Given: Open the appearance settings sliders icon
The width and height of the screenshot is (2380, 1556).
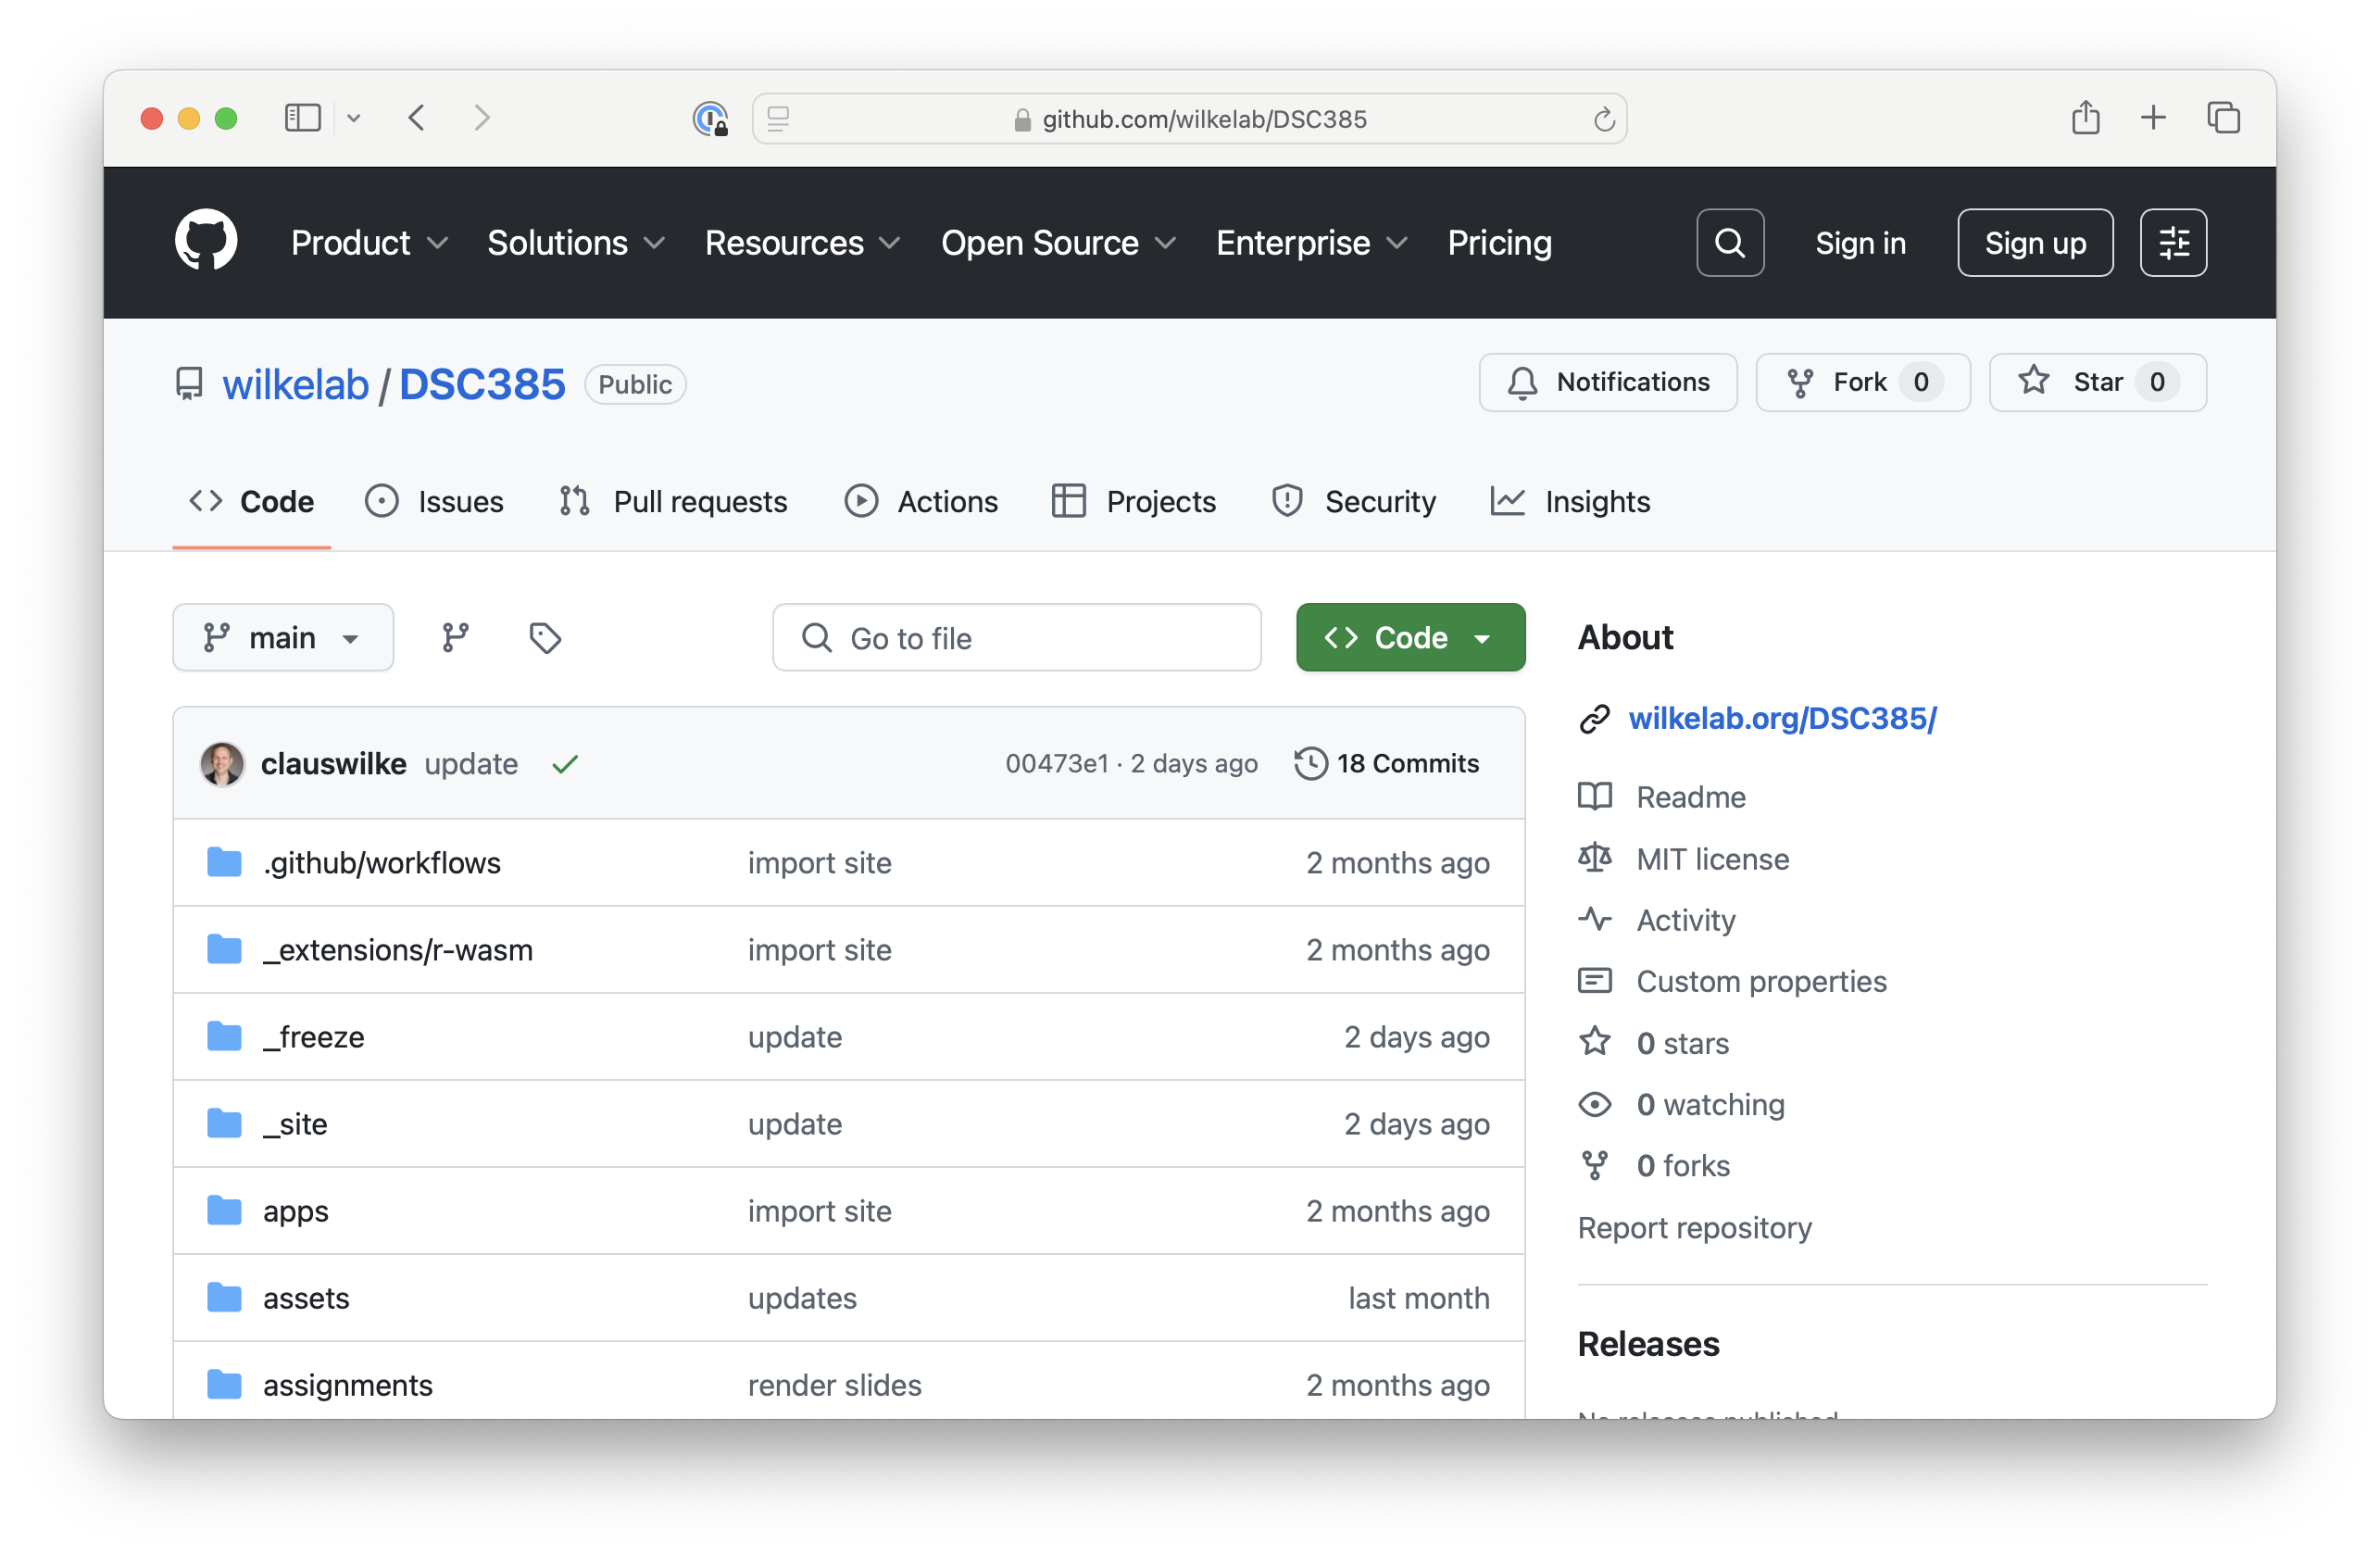Looking at the screenshot, I should pos(2172,243).
